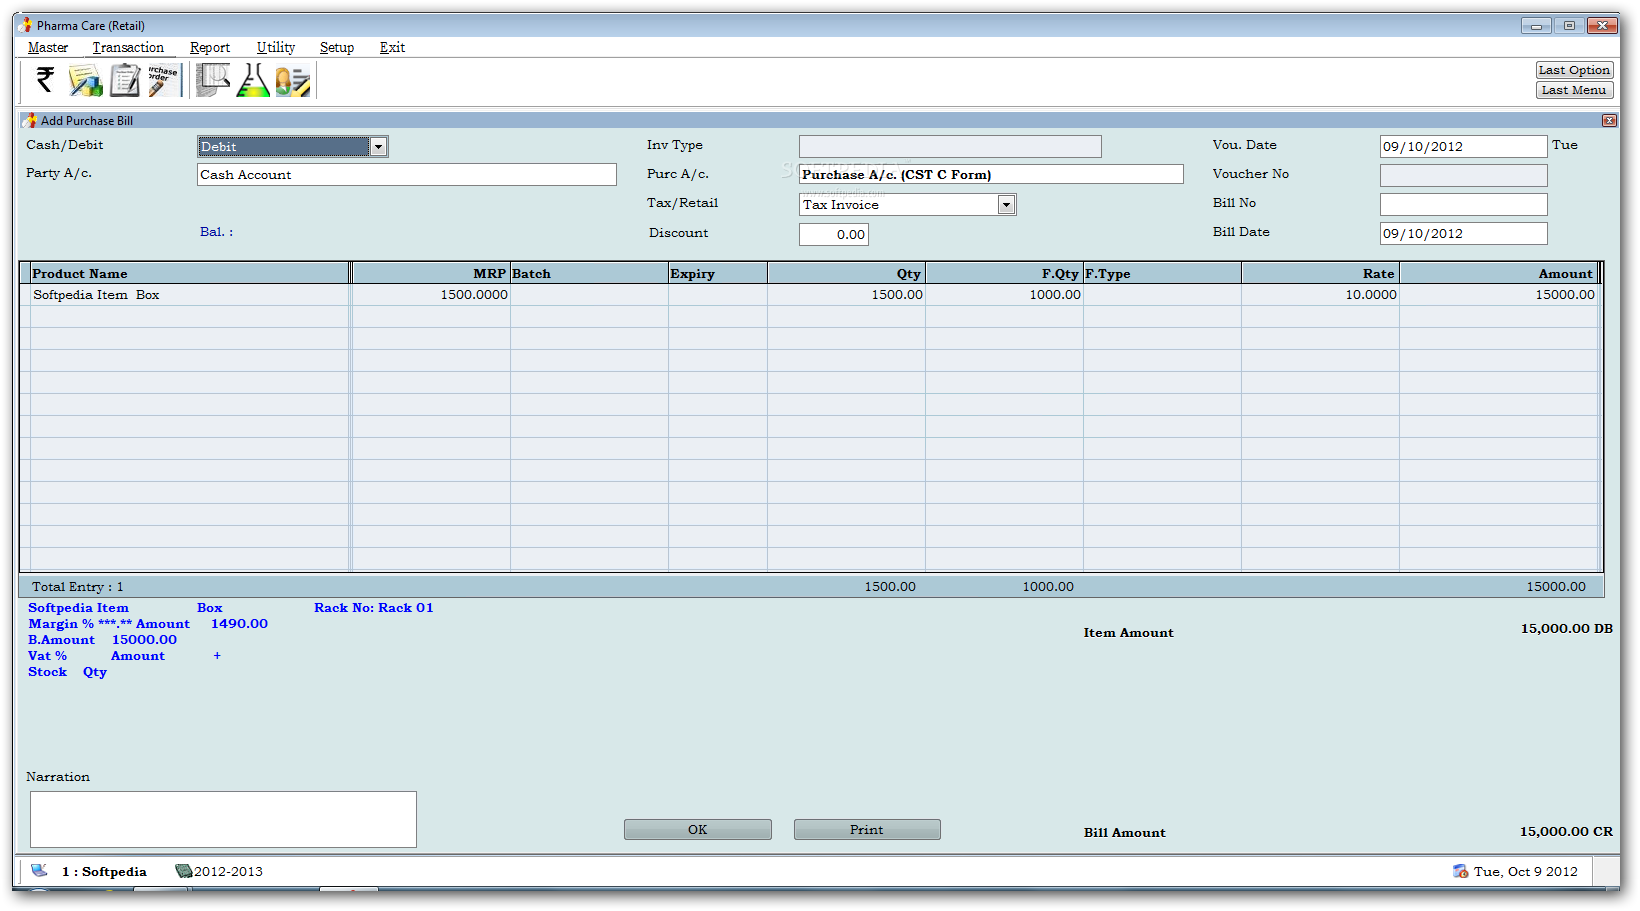Screen dimensions: 1640x911
Task: Click the F.Type column header
Action: coord(1162,274)
